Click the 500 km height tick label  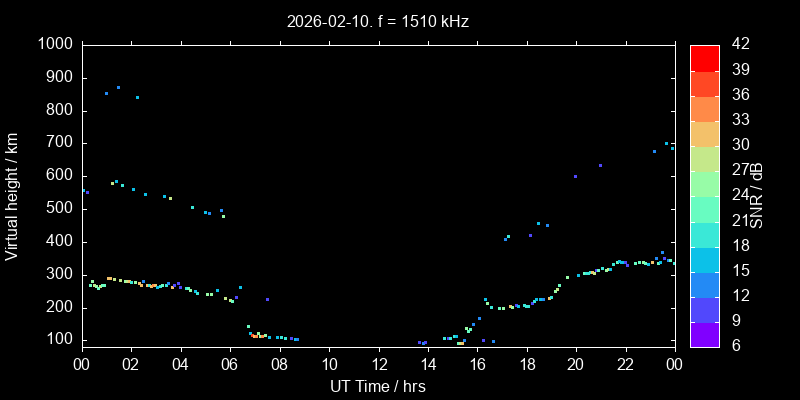tap(58, 208)
